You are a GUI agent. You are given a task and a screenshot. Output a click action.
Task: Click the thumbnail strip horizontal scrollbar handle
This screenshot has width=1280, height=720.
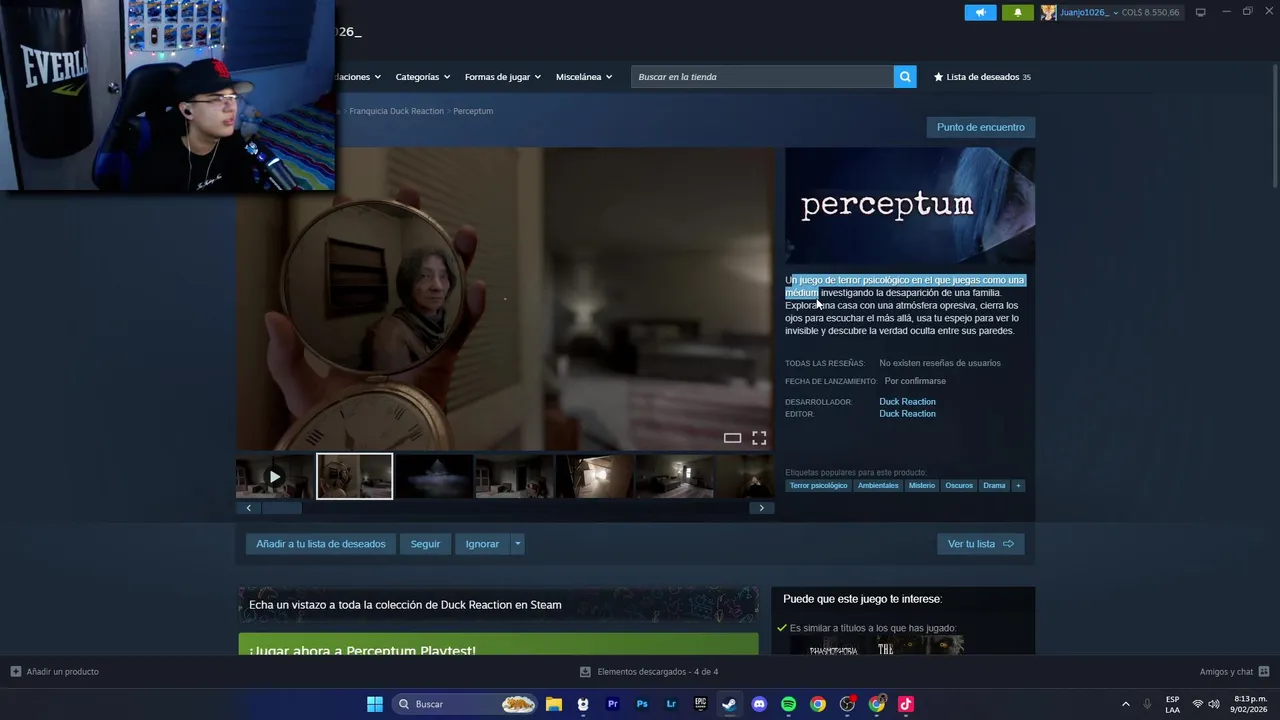(281, 508)
